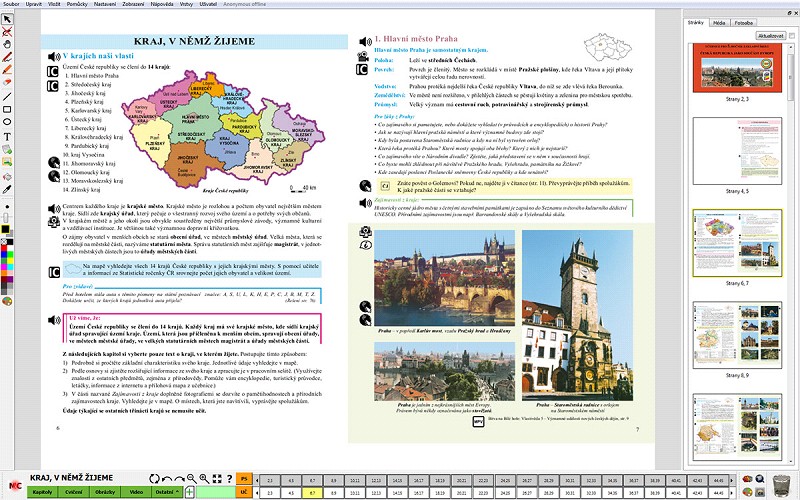Open the Vrstvy menu
Viewport: 800px width, 500px height.
click(186, 4)
